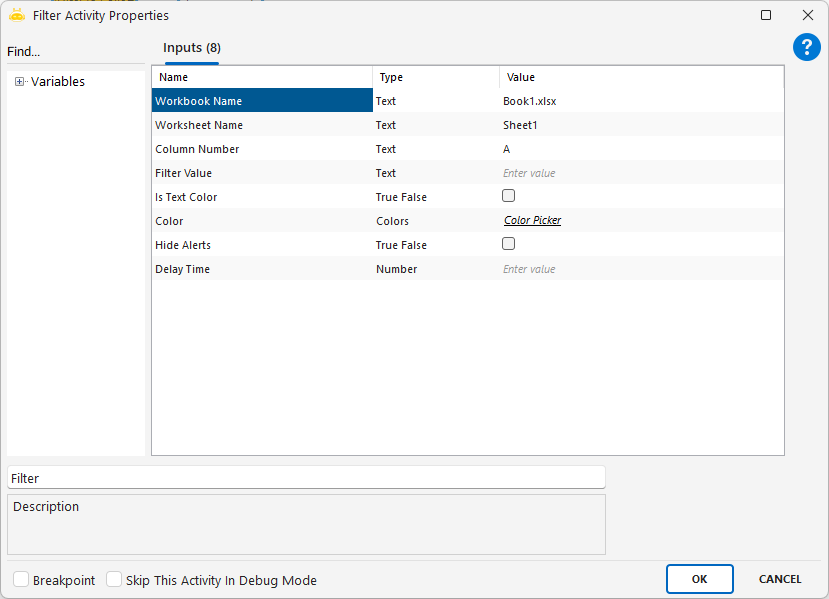Expand the Variables tree node
The image size is (829, 599).
[x=20, y=82]
